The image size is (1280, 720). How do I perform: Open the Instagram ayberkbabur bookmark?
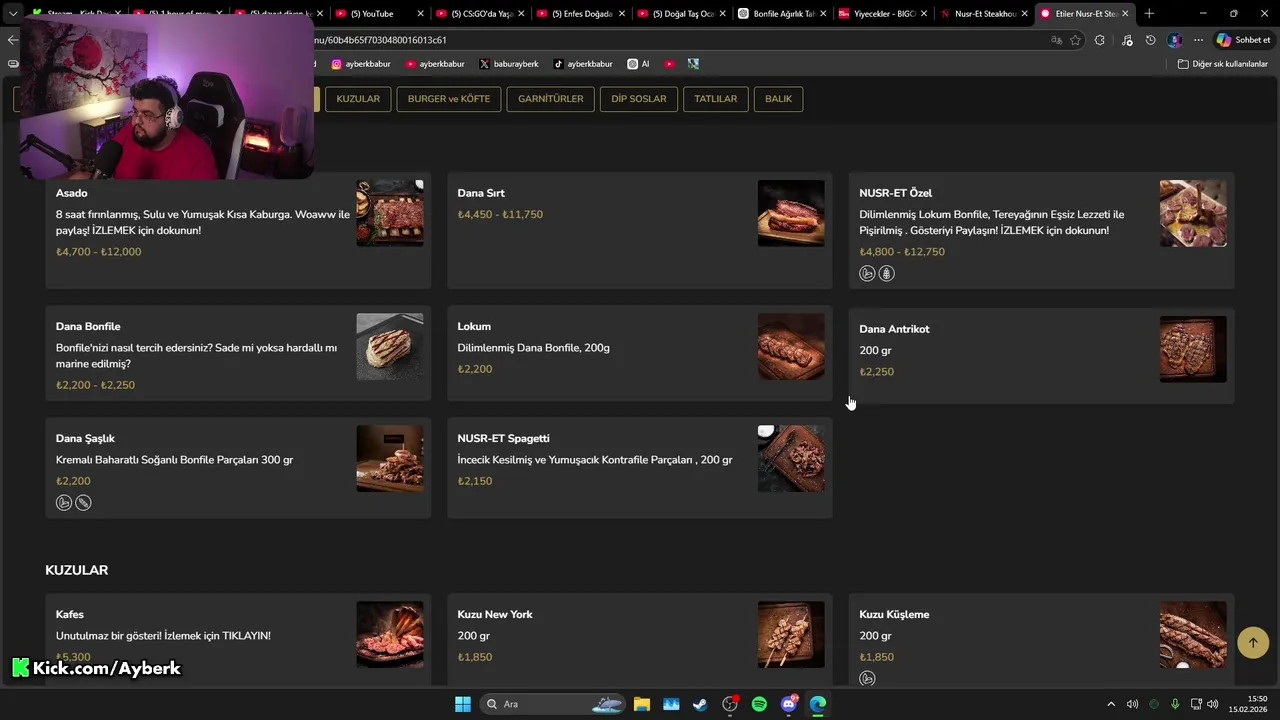(361, 64)
